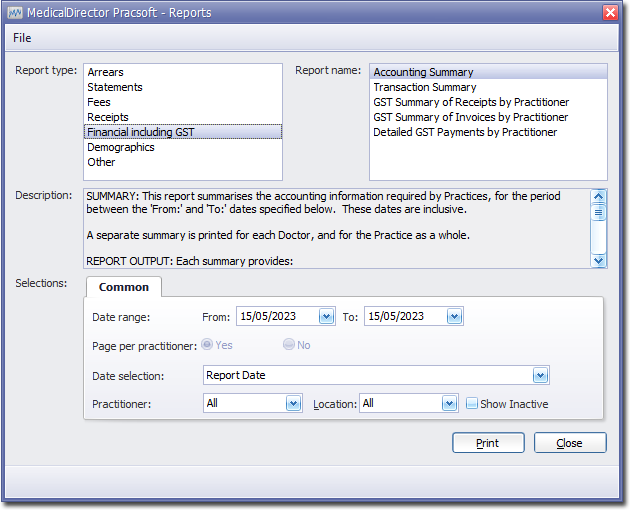Click the Close button
Viewport: 631px width, 511px height.
point(569,443)
